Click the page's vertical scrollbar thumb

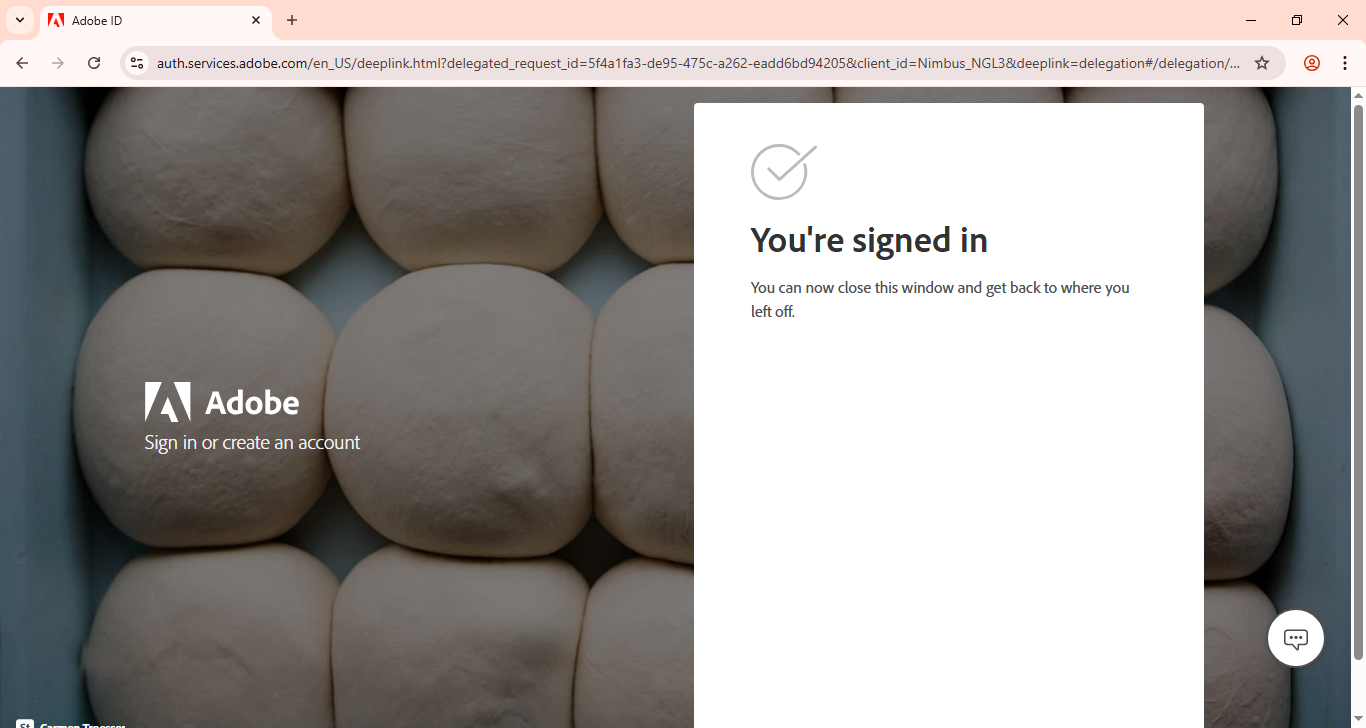[1358, 382]
